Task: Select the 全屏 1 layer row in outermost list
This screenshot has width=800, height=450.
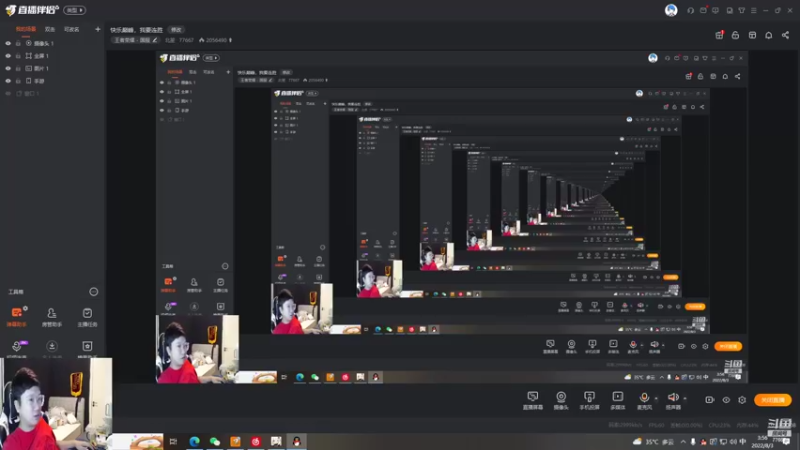Action: coord(53,56)
